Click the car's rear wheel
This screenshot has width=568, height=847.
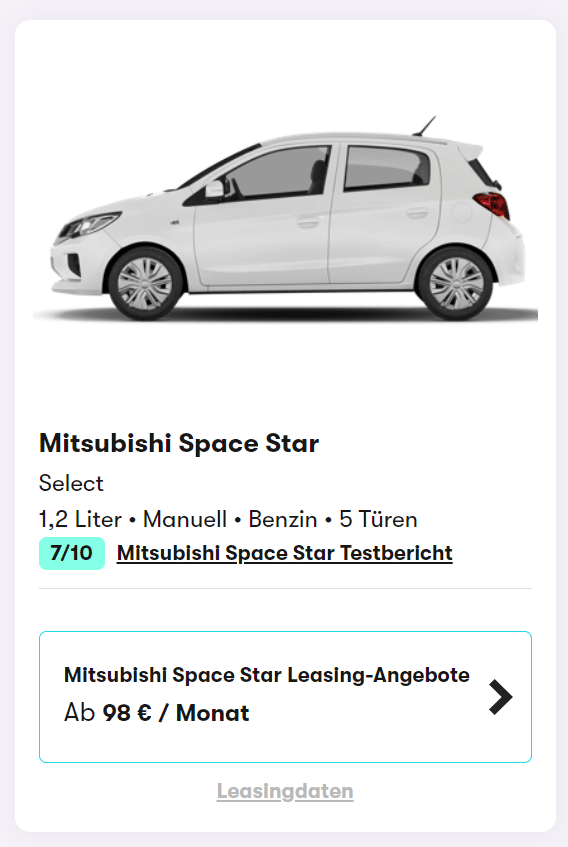point(456,283)
